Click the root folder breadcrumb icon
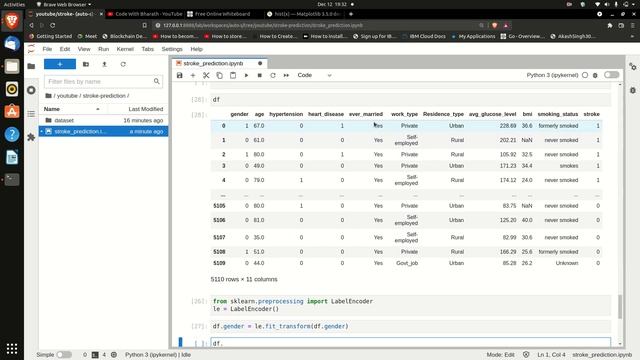 49,96
